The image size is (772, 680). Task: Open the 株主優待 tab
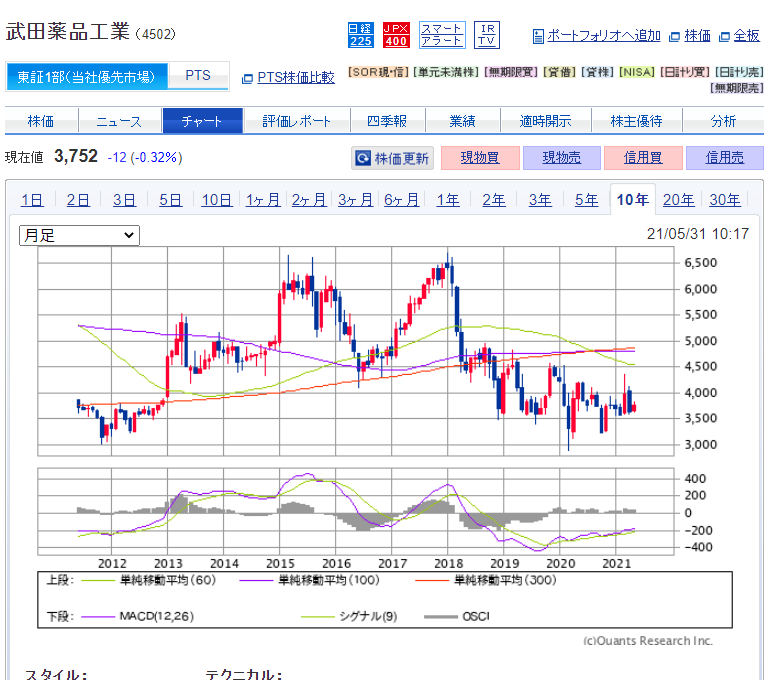click(637, 121)
